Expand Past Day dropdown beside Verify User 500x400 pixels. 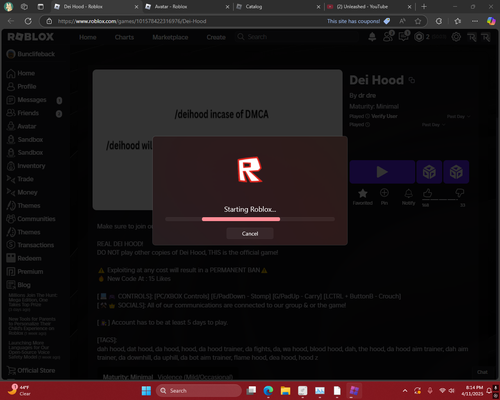pos(458,116)
